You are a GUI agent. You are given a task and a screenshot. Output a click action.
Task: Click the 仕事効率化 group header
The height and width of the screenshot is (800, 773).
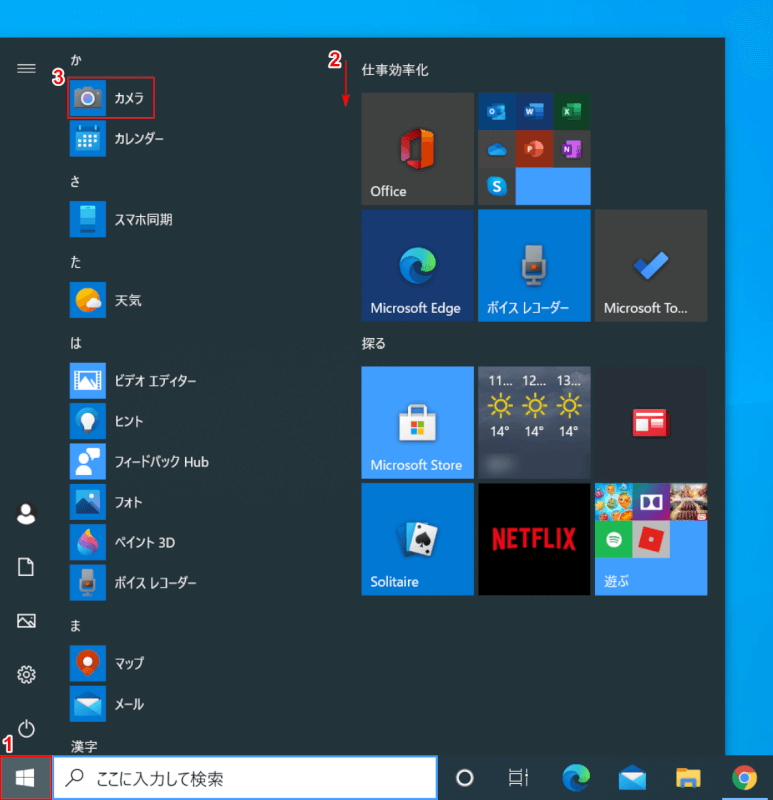395,70
